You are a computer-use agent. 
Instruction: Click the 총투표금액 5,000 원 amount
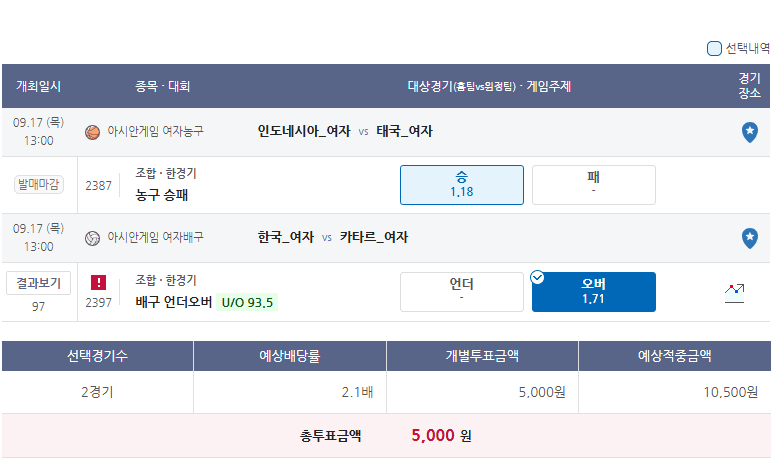tap(441, 435)
